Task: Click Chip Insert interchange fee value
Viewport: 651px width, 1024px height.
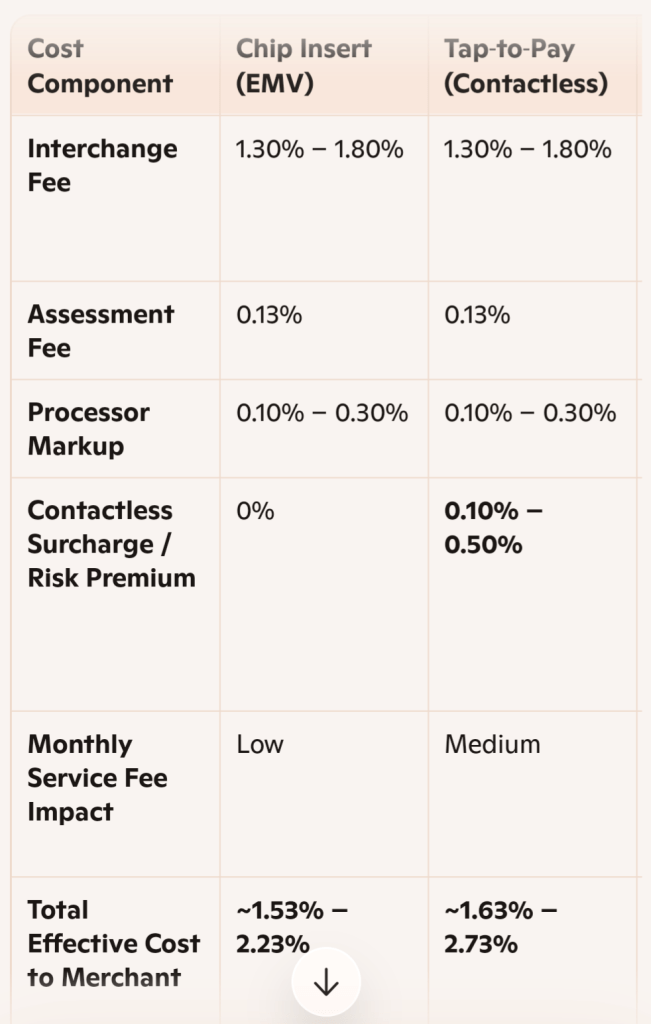Action: coord(319,150)
